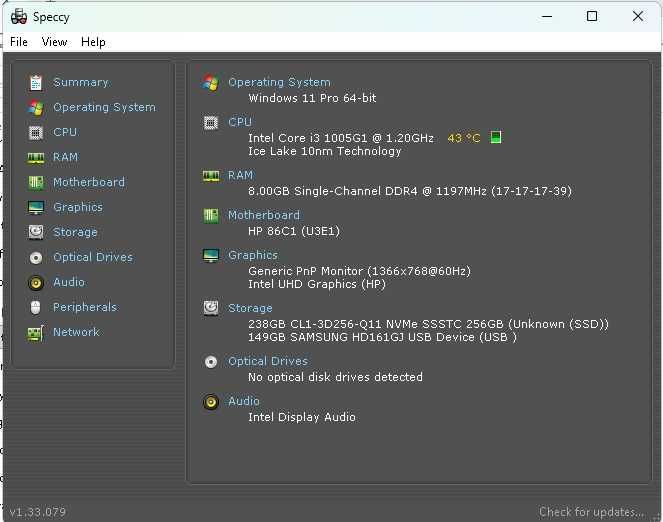
Task: Click the 43 °C CPU temperature value
Action: coord(464,138)
